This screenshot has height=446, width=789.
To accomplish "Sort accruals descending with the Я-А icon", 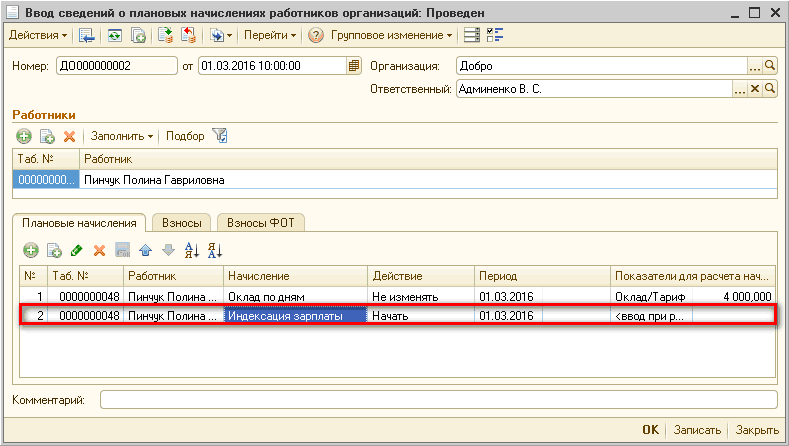I will pos(214,250).
